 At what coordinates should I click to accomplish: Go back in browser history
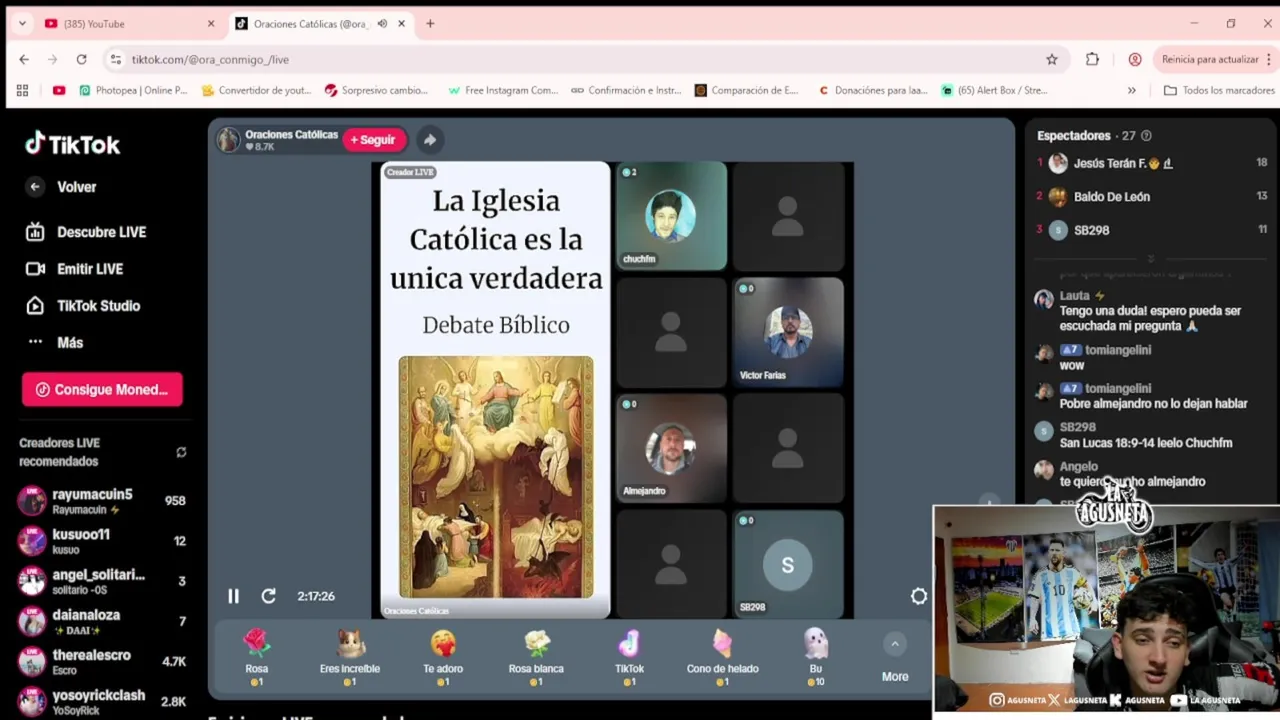click(24, 60)
